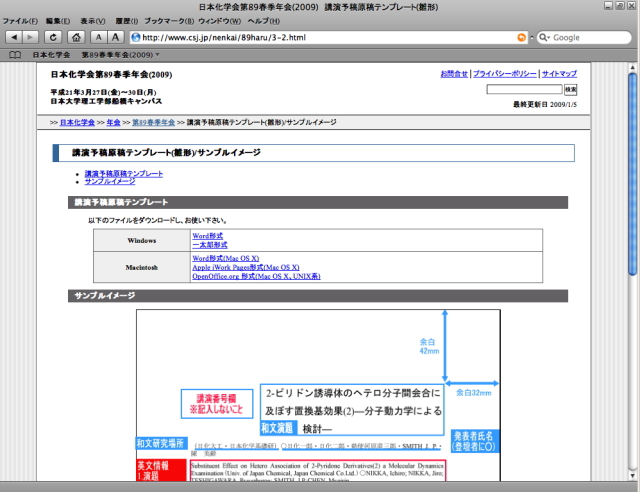Open the 表示(V) menu
Viewport: 640px width, 492px height.
92,21
